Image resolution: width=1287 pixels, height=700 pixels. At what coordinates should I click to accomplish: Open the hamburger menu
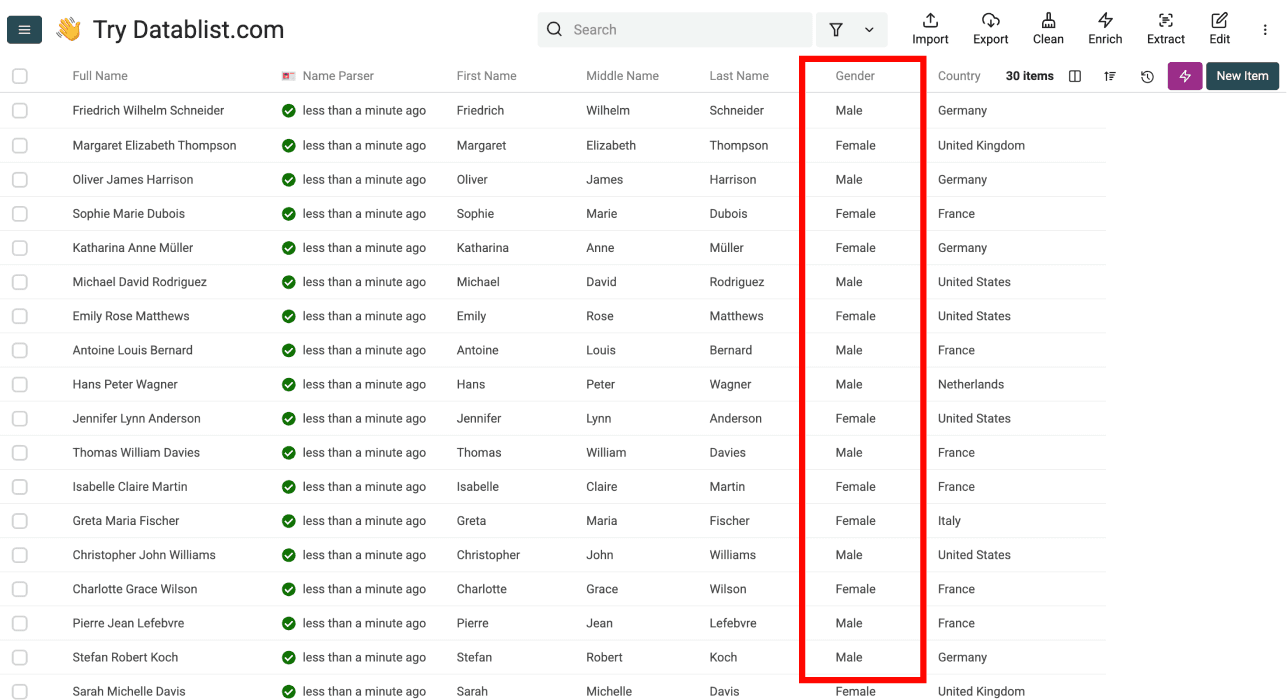(24, 29)
